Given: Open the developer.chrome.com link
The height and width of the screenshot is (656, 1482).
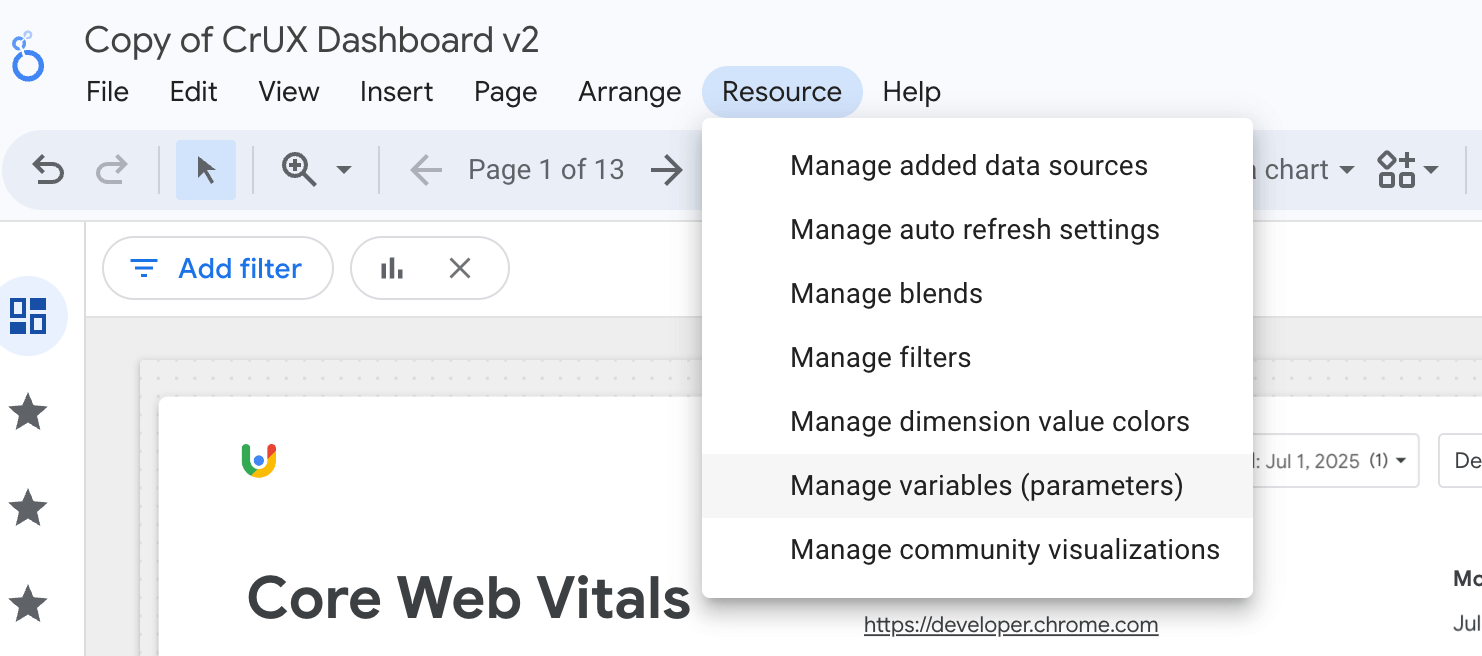Looking at the screenshot, I should 1010,625.
